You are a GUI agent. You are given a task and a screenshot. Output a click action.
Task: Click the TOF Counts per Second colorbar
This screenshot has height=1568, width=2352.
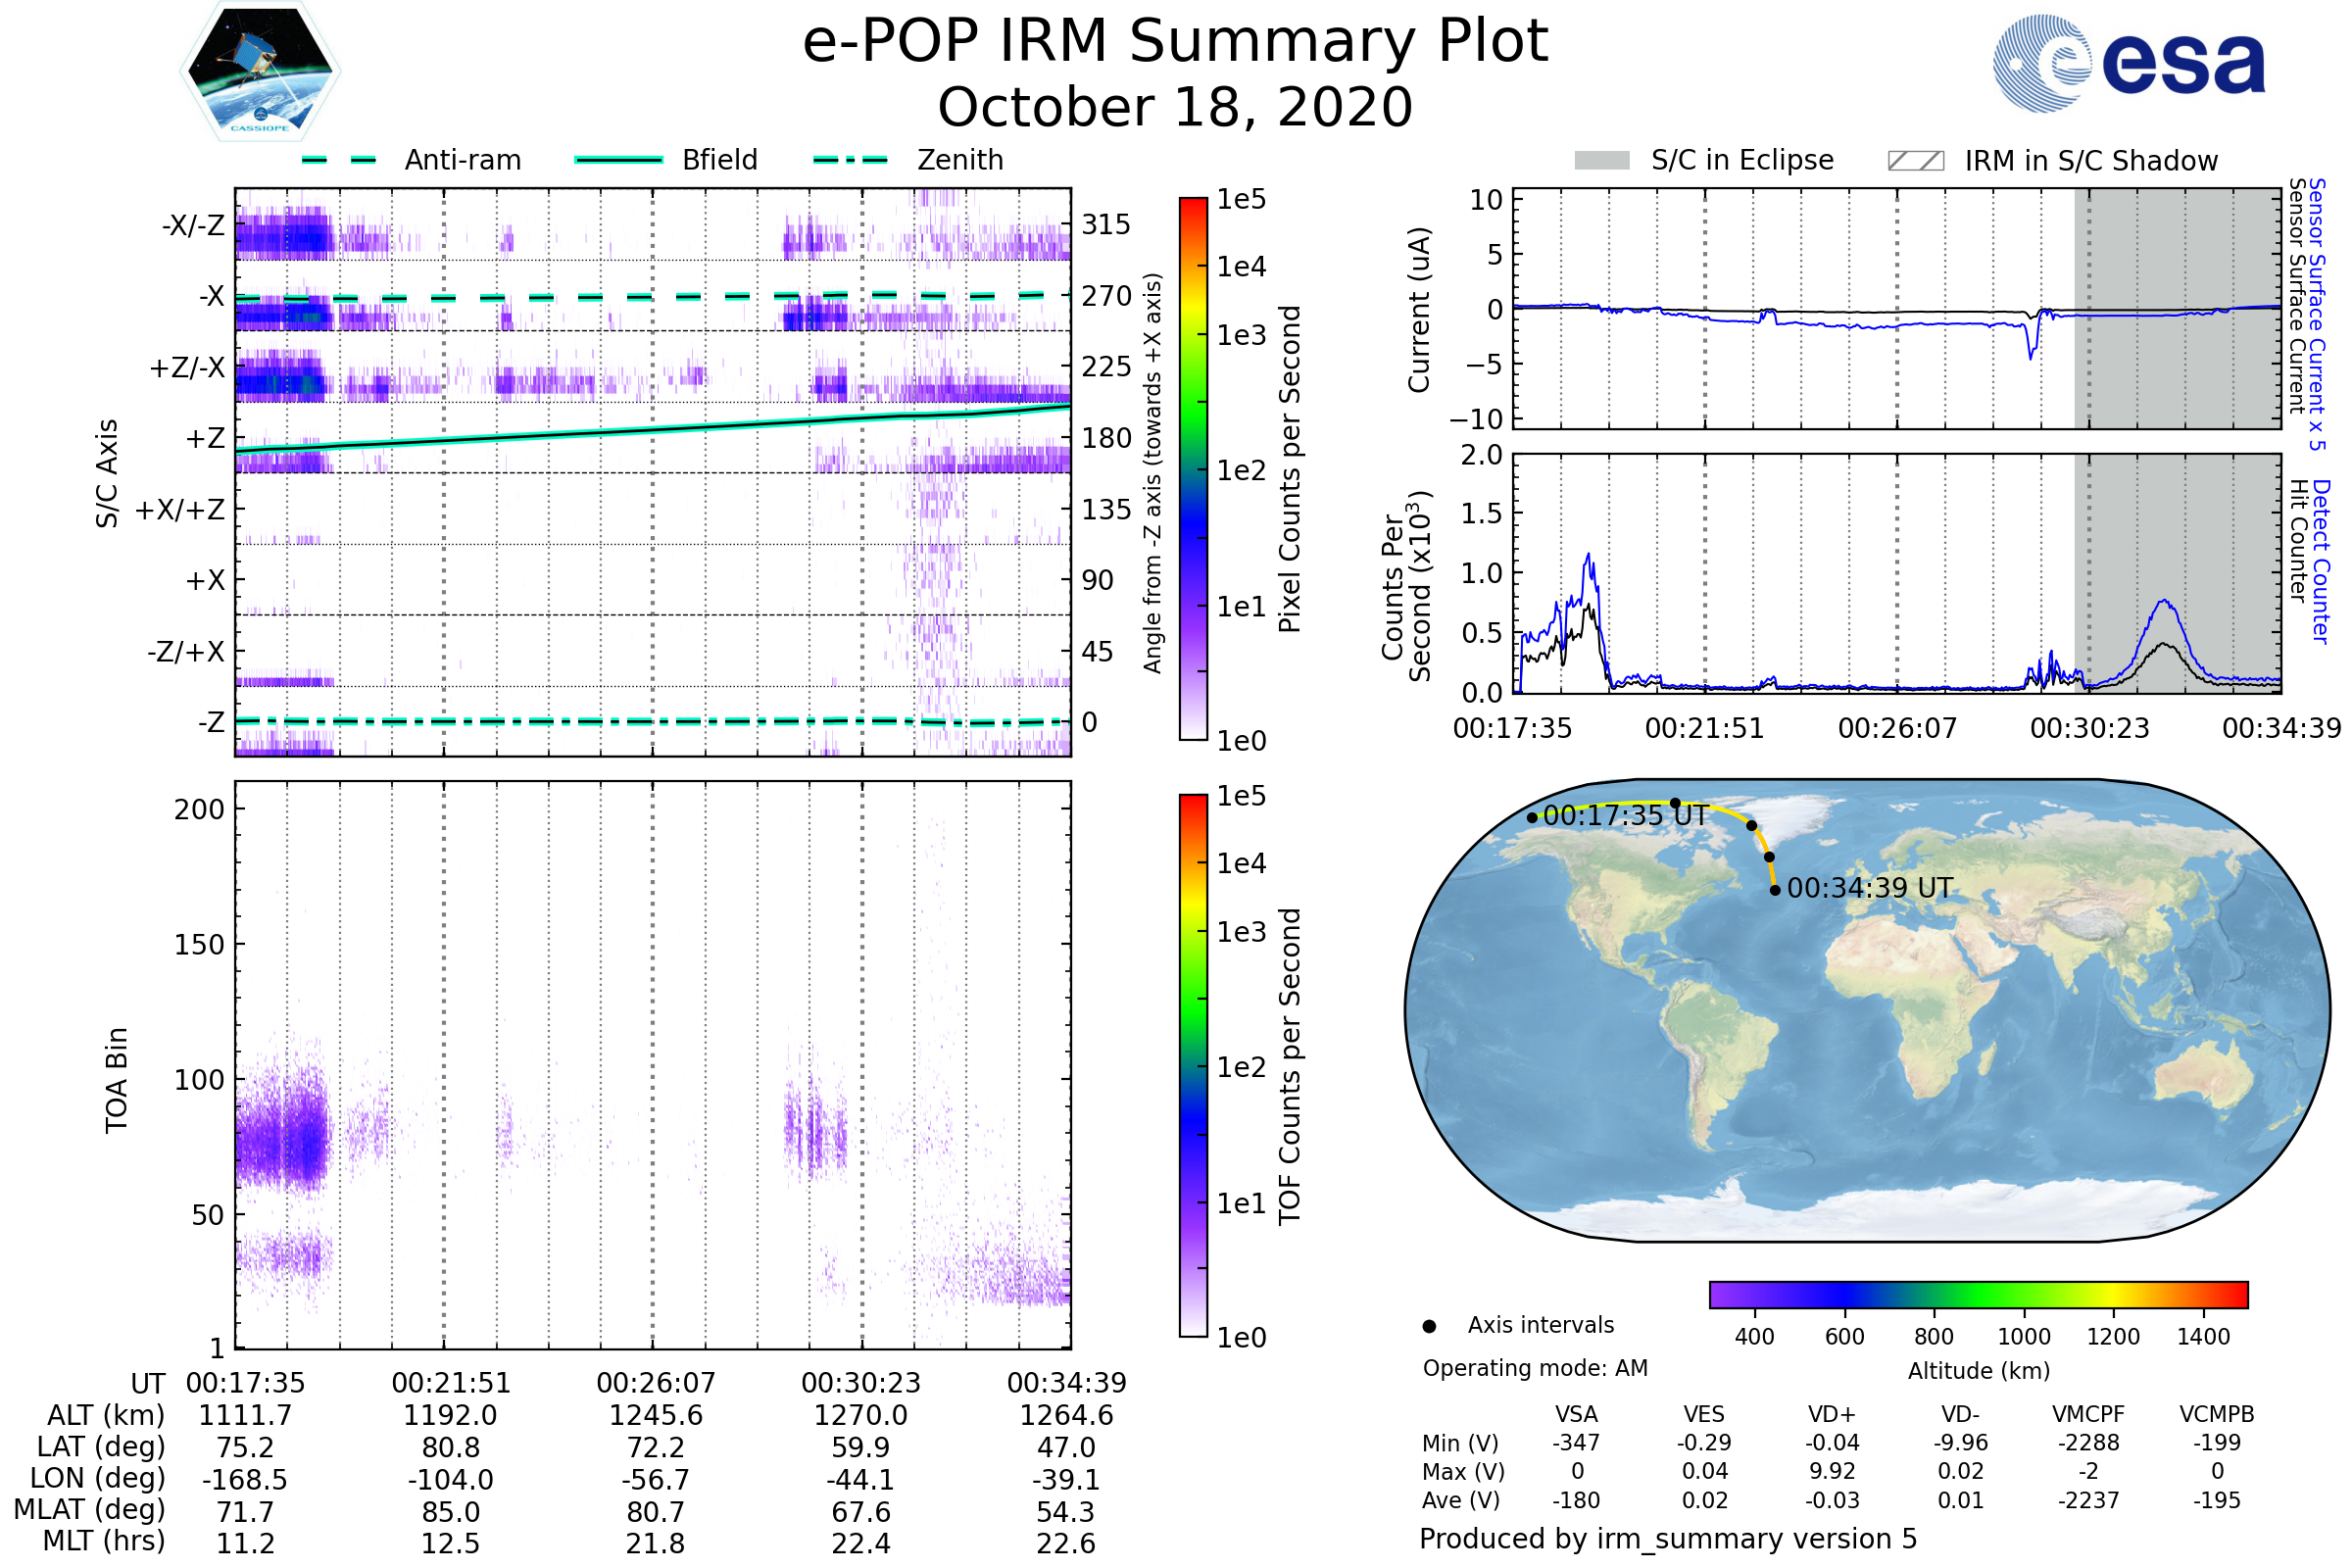tap(1193, 1065)
